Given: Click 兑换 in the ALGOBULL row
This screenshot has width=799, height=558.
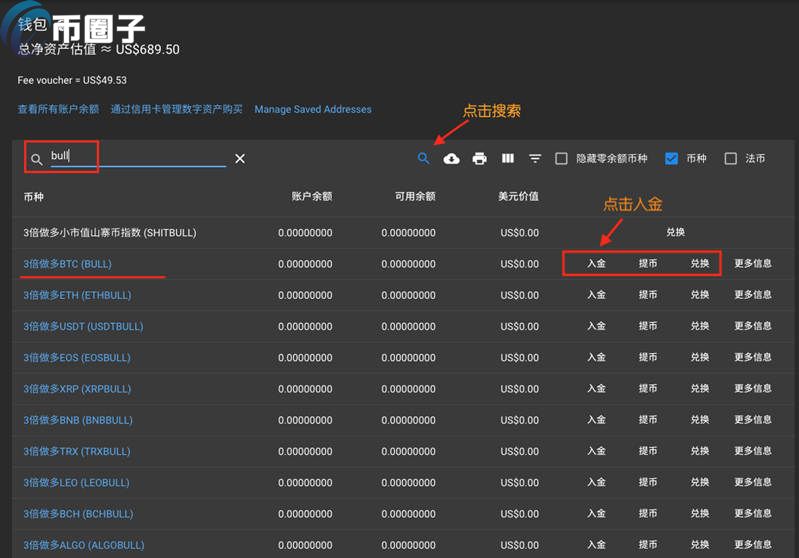Looking at the screenshot, I should [x=700, y=544].
